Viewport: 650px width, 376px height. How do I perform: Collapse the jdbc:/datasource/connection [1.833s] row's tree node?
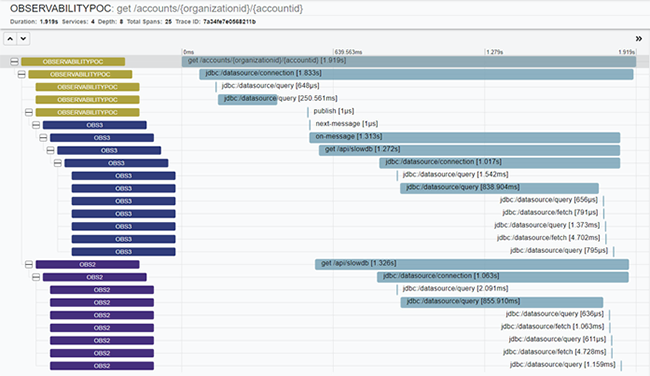(22, 74)
